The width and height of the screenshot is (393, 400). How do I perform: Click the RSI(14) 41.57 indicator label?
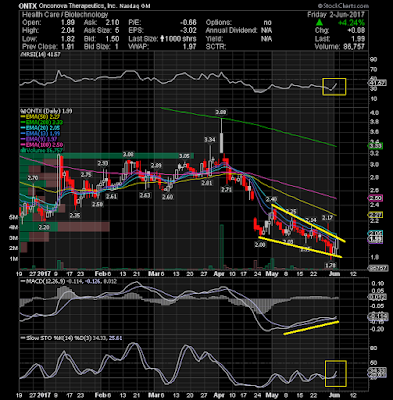point(40,54)
